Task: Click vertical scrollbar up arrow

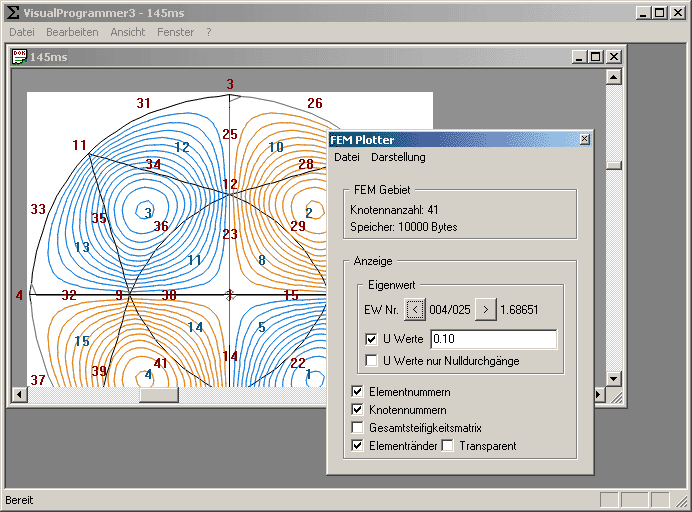Action: pos(614,76)
